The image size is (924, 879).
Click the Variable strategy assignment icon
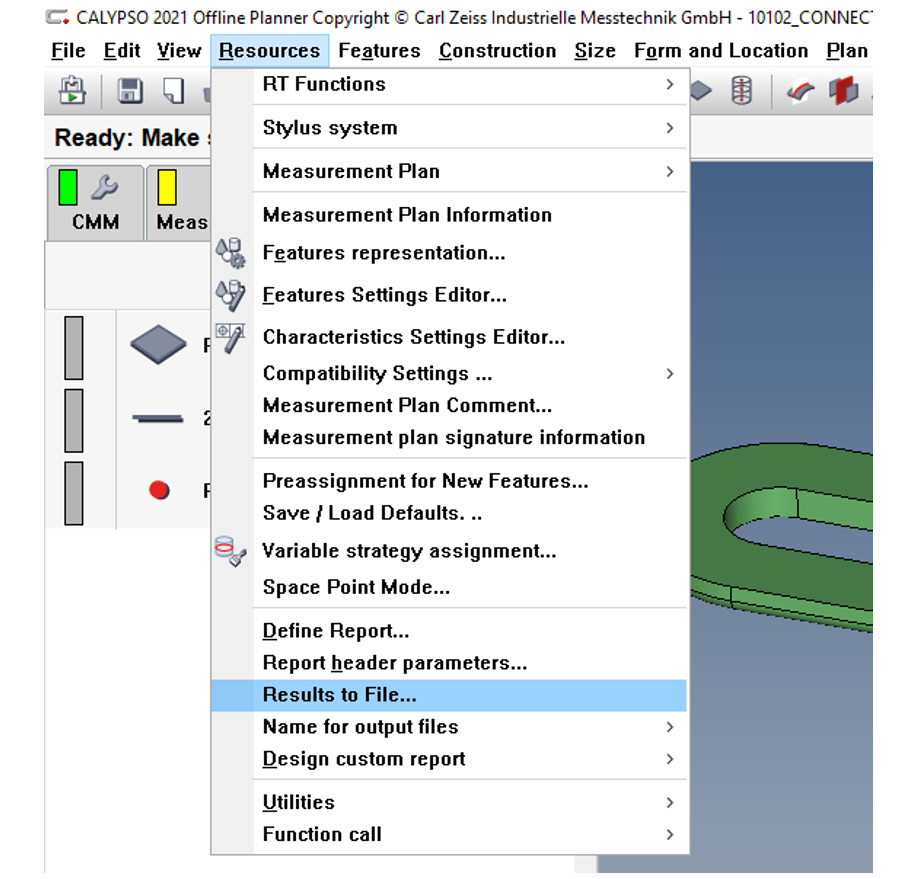230,551
